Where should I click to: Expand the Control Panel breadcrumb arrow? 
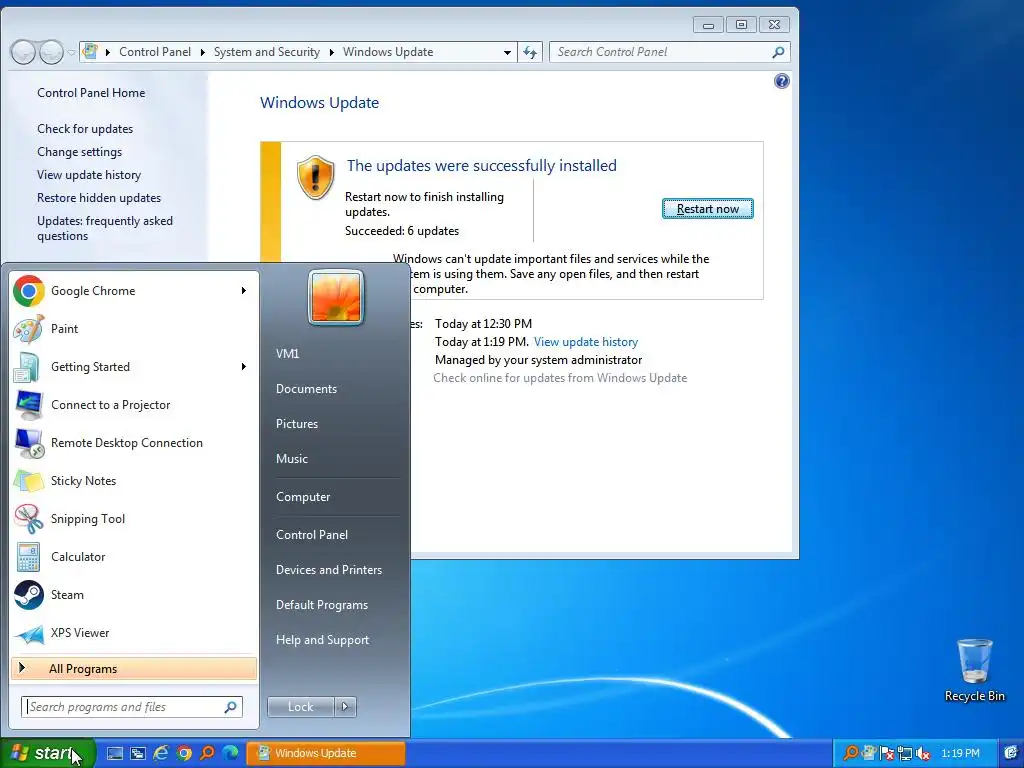(202, 52)
